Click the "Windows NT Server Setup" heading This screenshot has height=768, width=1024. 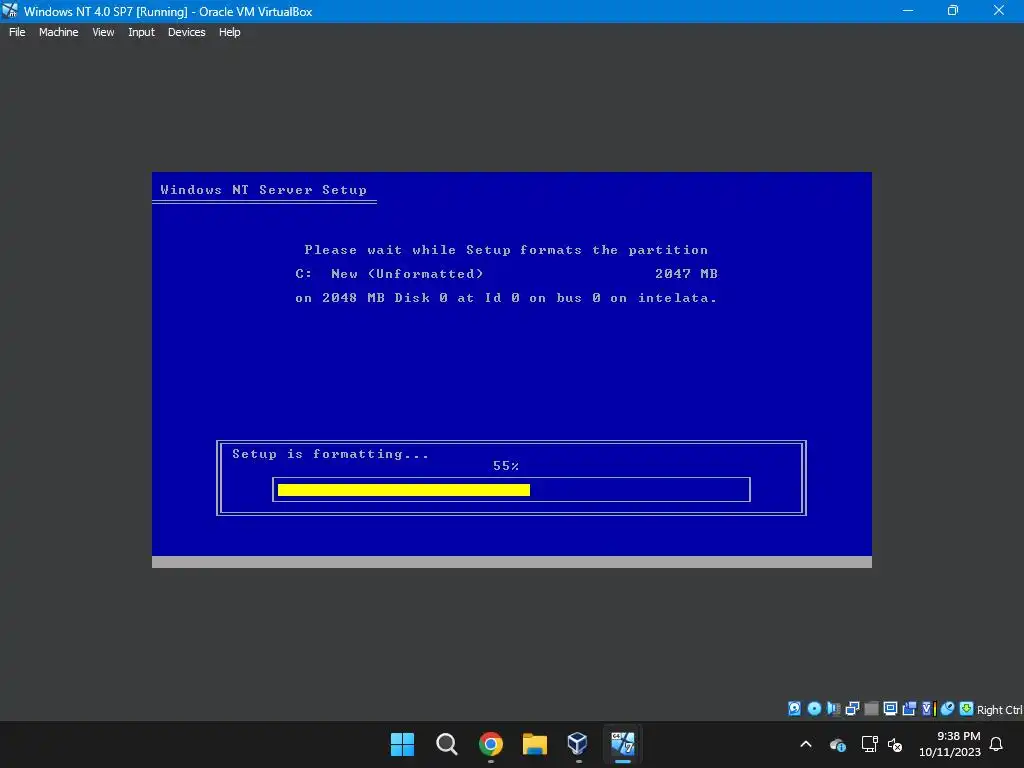(x=263, y=189)
